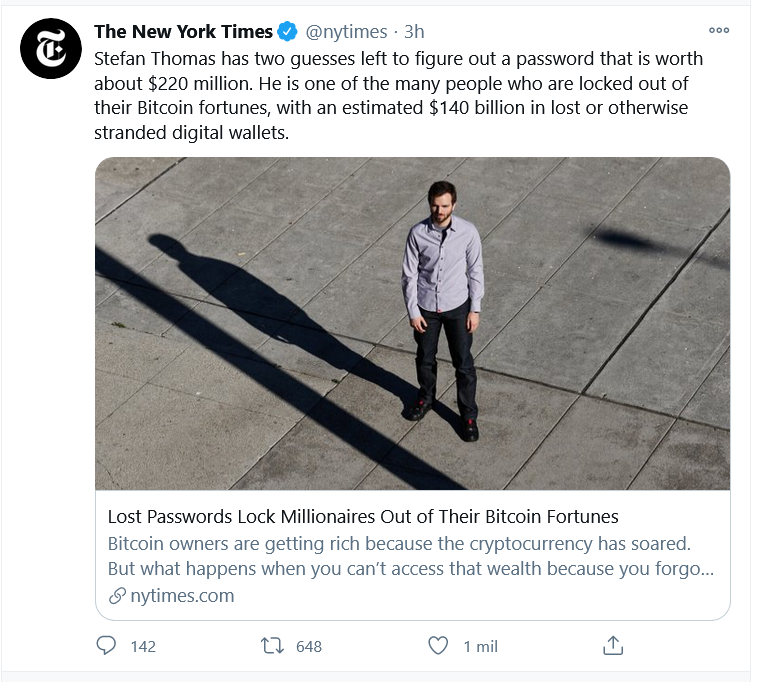Open The New York Times display name

183,32
